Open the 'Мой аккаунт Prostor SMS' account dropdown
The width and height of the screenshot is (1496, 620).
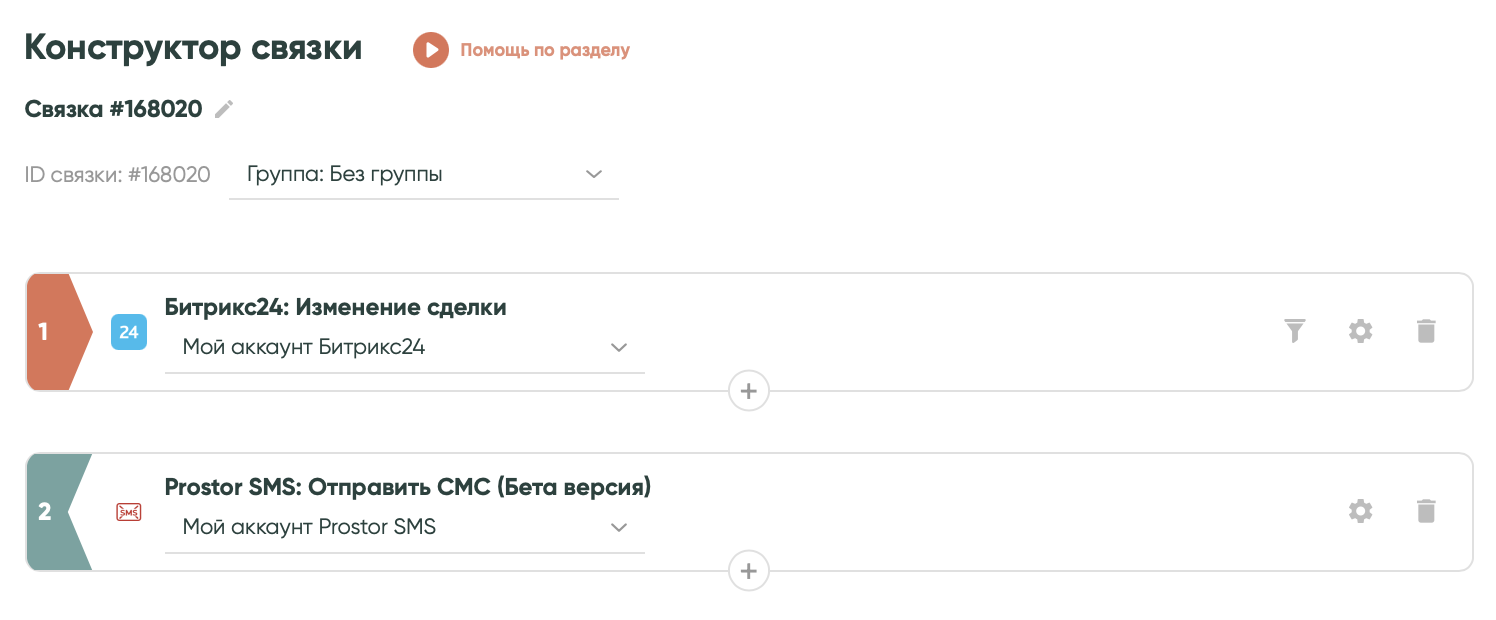pos(404,527)
